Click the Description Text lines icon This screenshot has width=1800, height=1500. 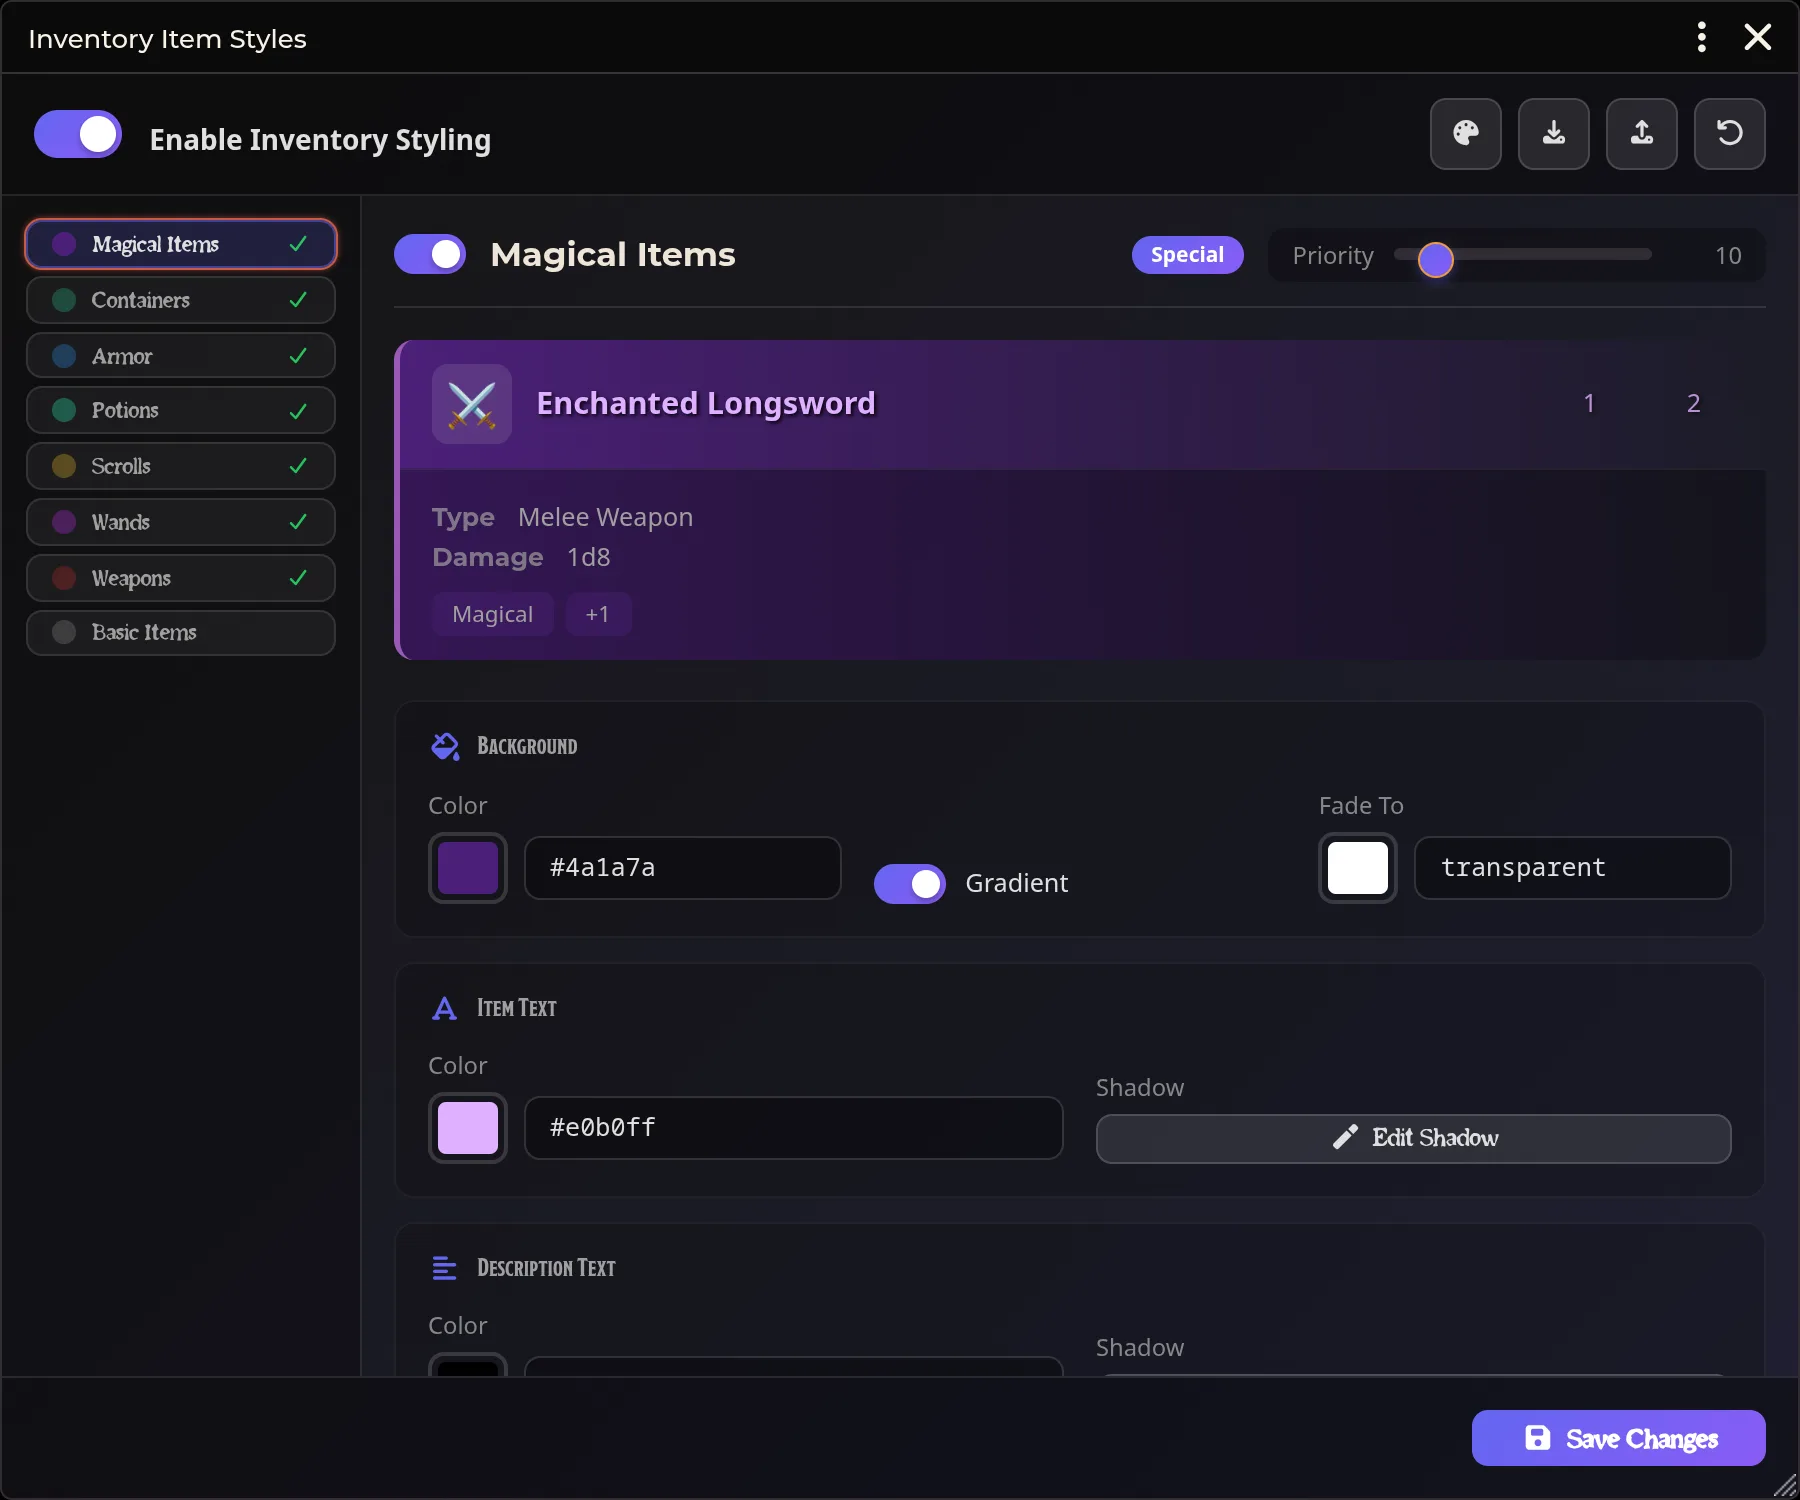coord(444,1268)
